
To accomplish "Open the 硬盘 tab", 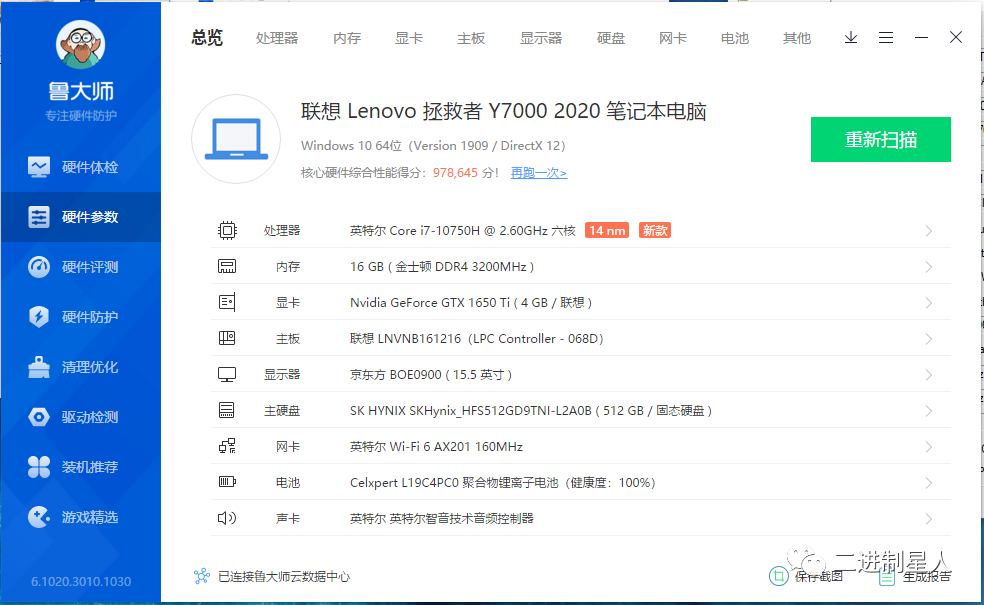I will click(x=611, y=38).
